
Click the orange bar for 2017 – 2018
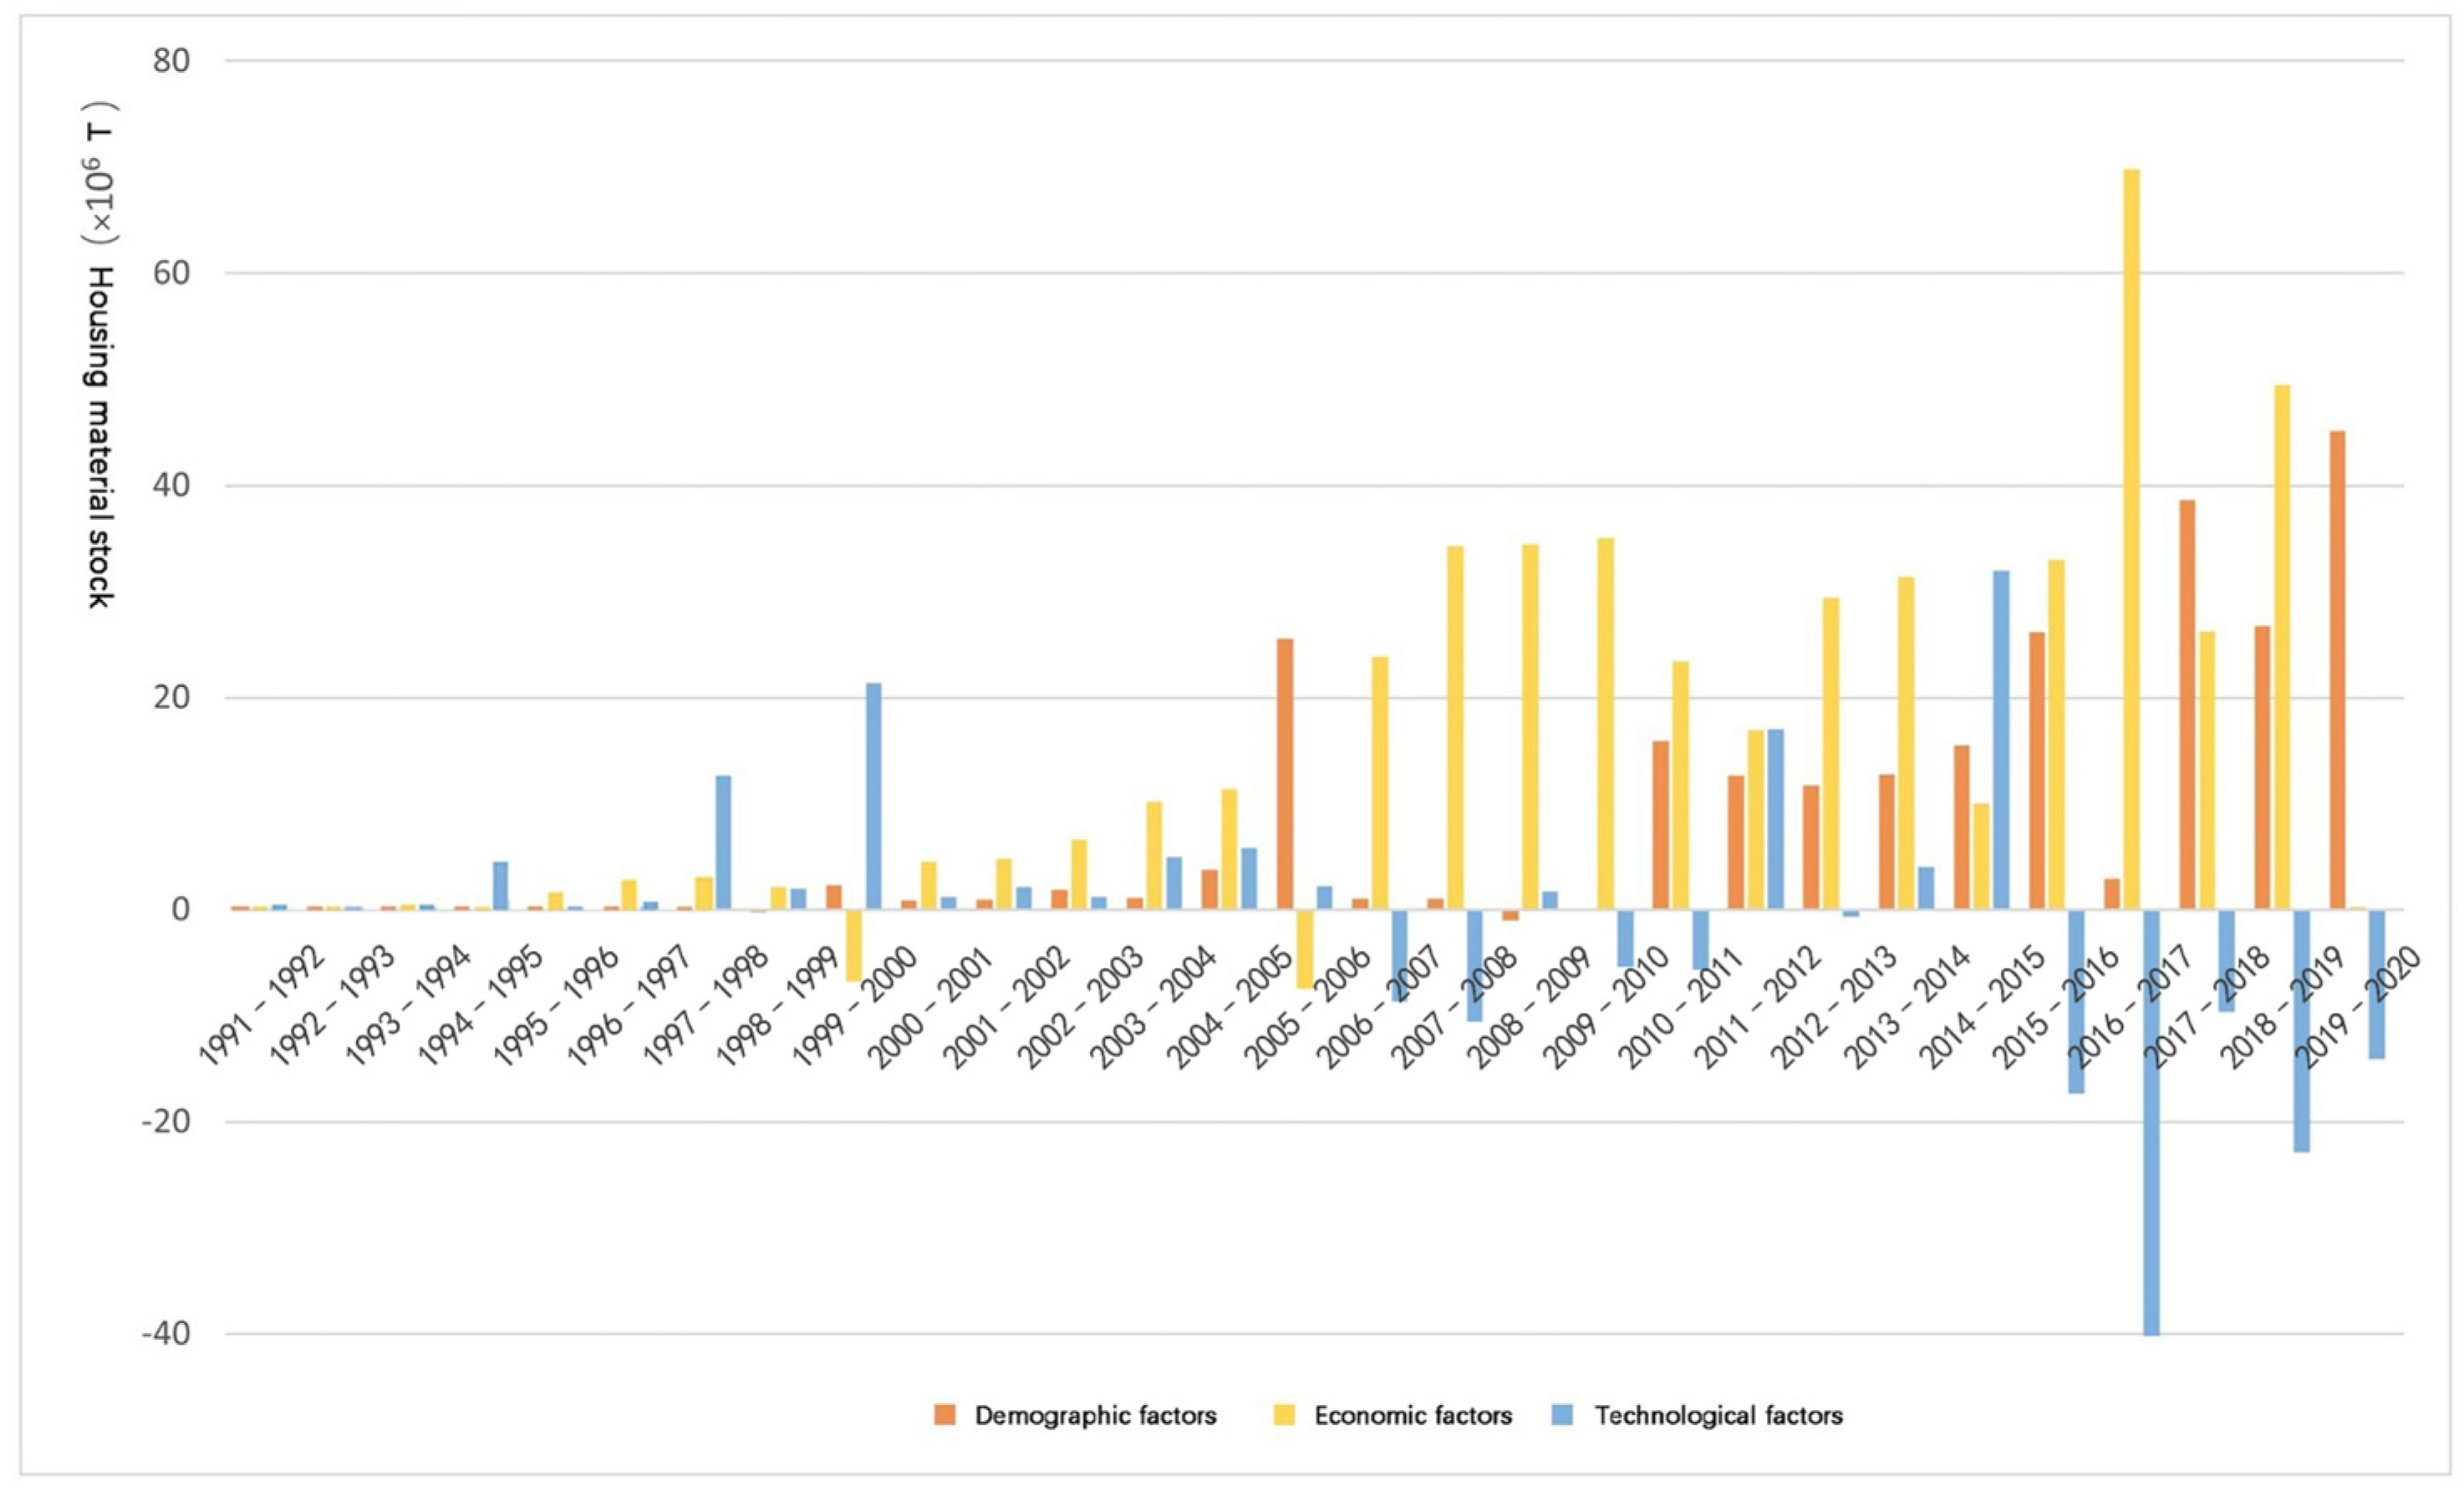2187,705
